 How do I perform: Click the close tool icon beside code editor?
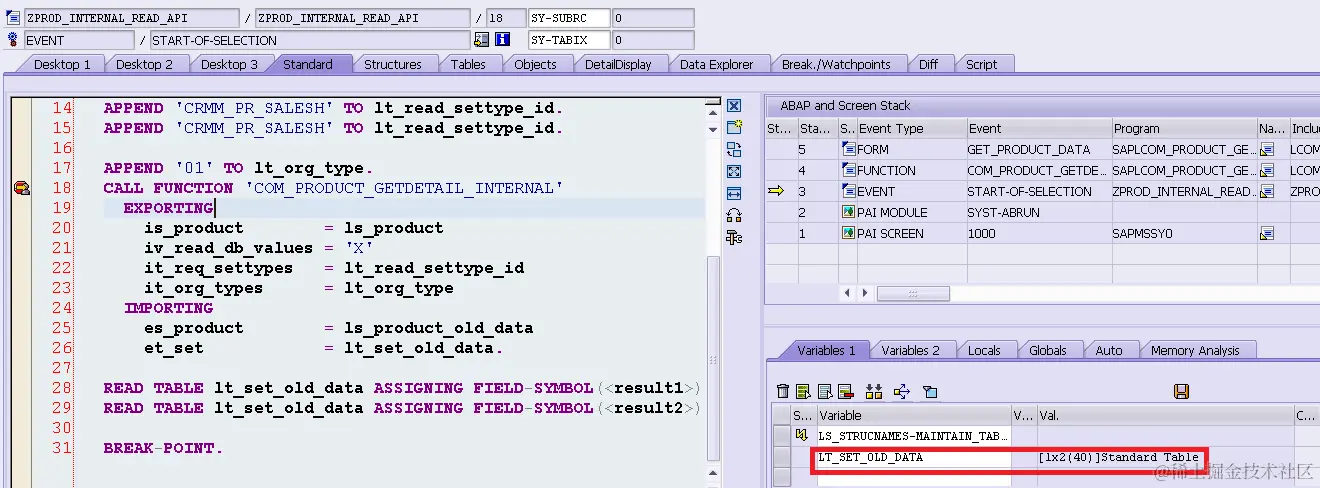(x=734, y=106)
